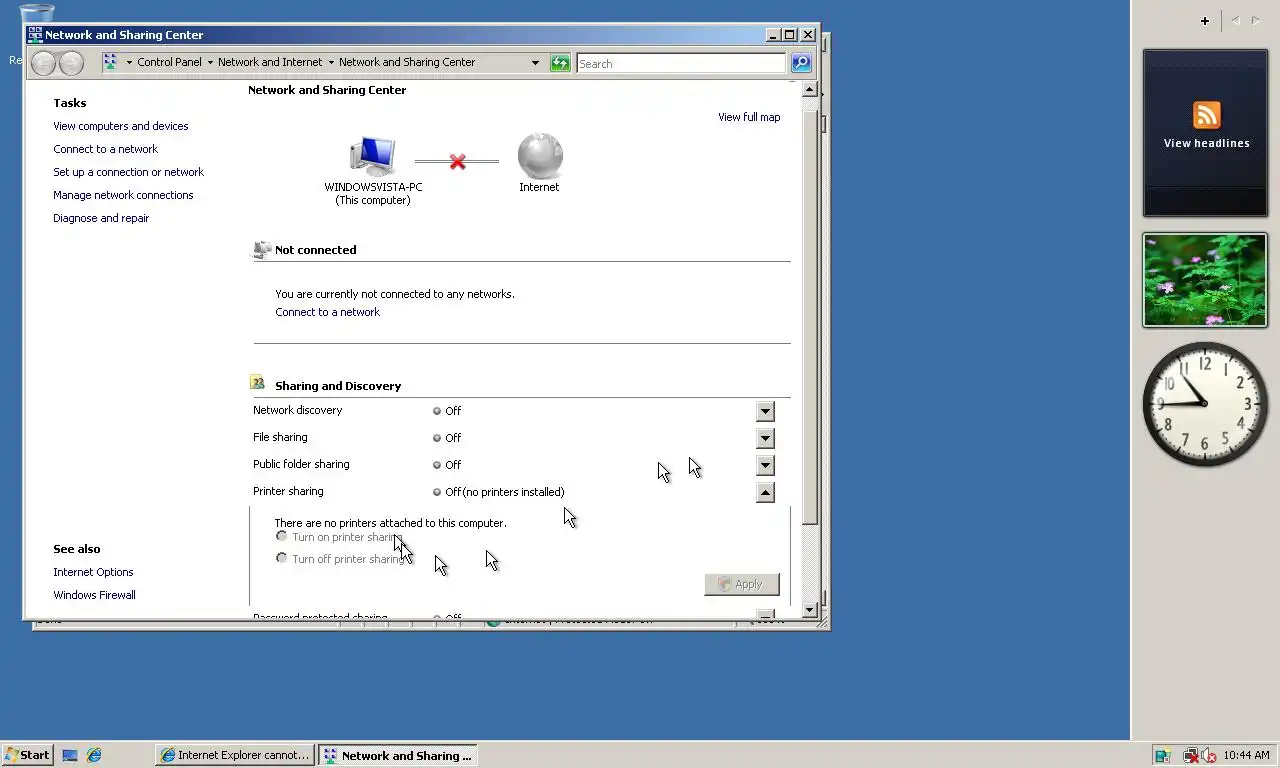Click the 10:44 AM taskbar clock
The height and width of the screenshot is (768, 1280).
click(x=1246, y=755)
